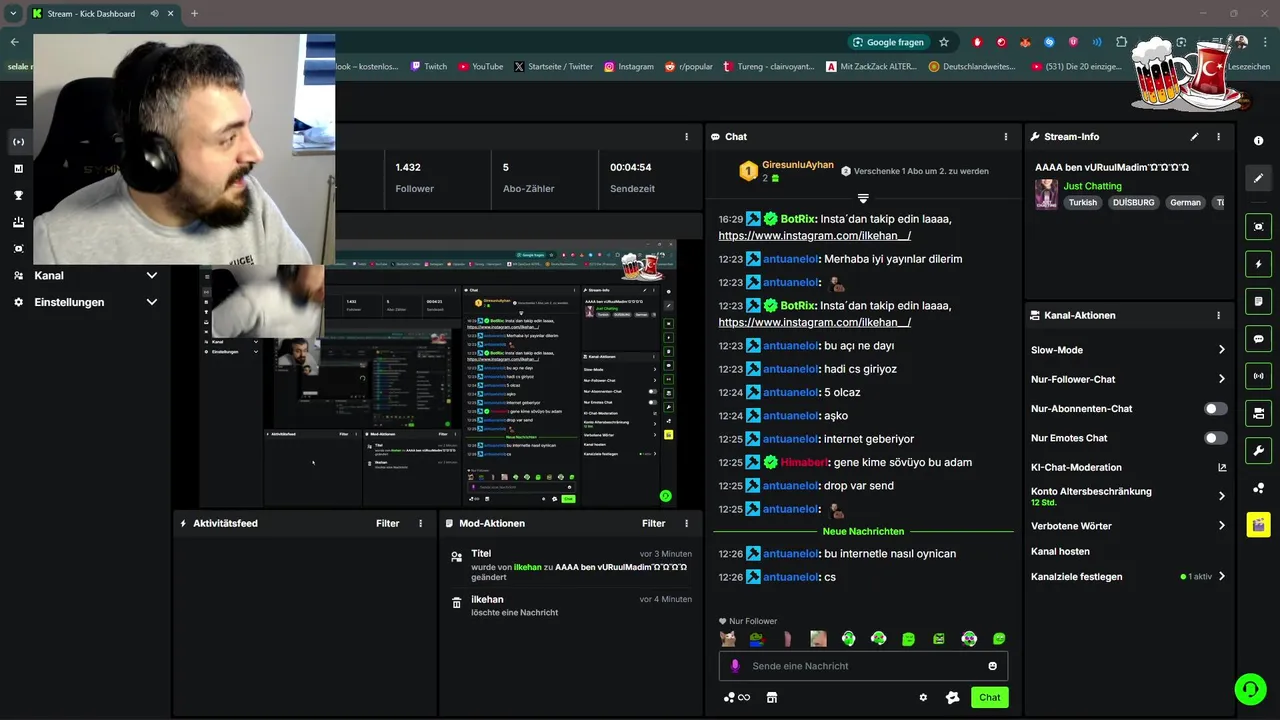Viewport: 1280px width, 720px height.
Task: Click the Google fragen button
Action: coord(888,42)
